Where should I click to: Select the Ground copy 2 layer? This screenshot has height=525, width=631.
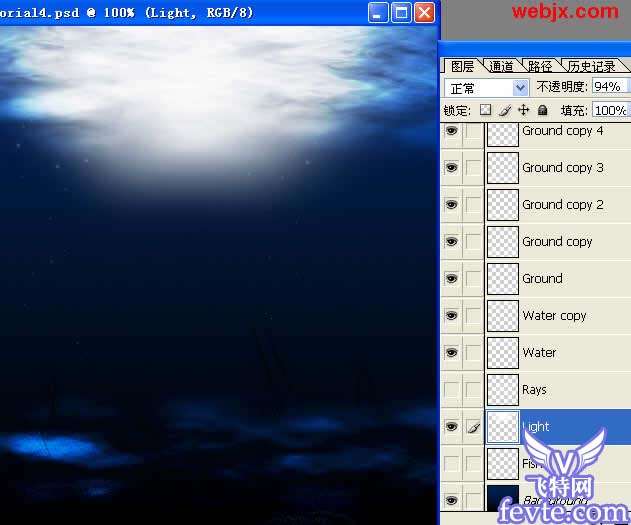pyautogui.click(x=562, y=205)
